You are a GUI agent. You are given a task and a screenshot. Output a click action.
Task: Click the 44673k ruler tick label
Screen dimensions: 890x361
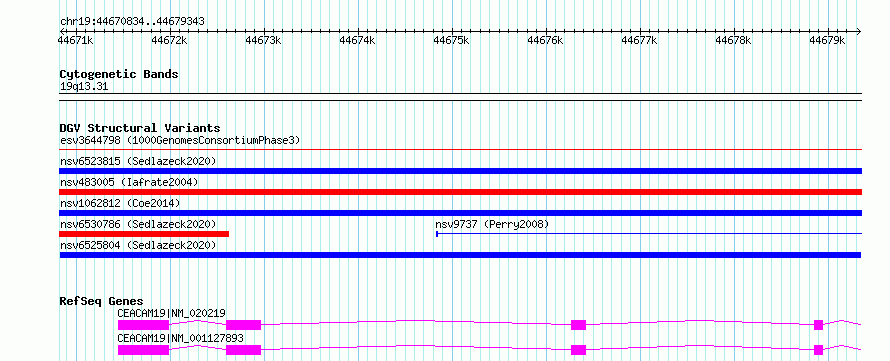pyautogui.click(x=263, y=40)
